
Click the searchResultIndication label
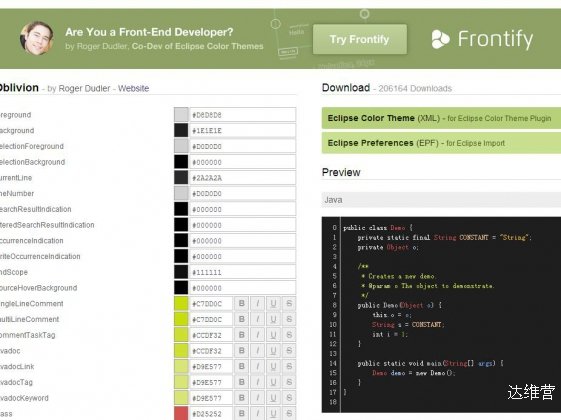coord(35,209)
